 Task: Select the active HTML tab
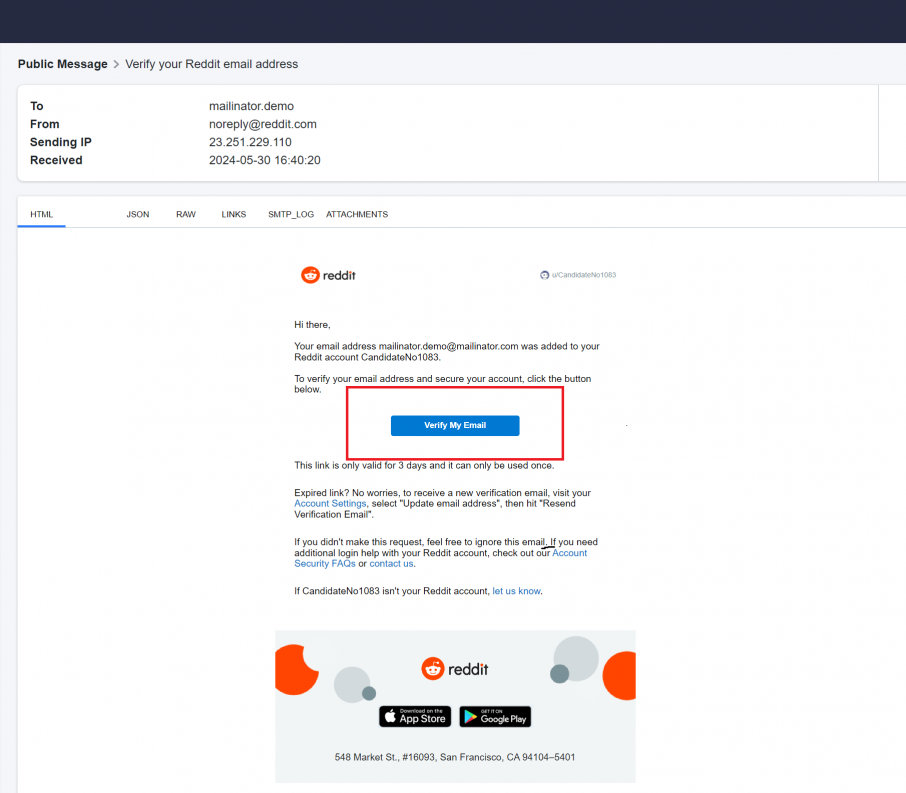tap(41, 213)
